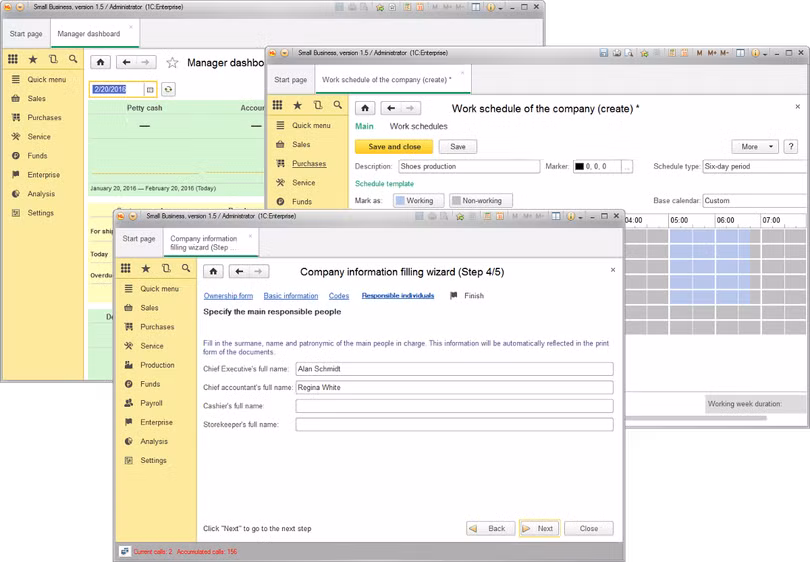Expand the More dropdown button
This screenshot has width=810, height=562.
click(x=754, y=147)
